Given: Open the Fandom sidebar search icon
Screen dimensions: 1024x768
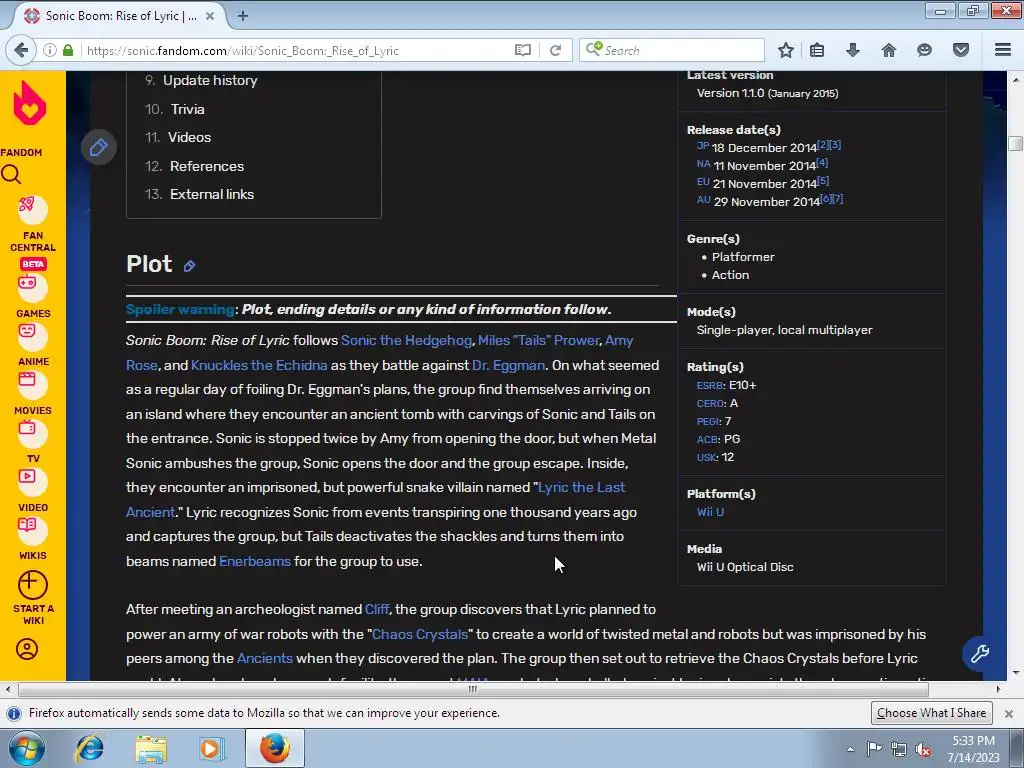Looking at the screenshot, I should click(x=11, y=175).
